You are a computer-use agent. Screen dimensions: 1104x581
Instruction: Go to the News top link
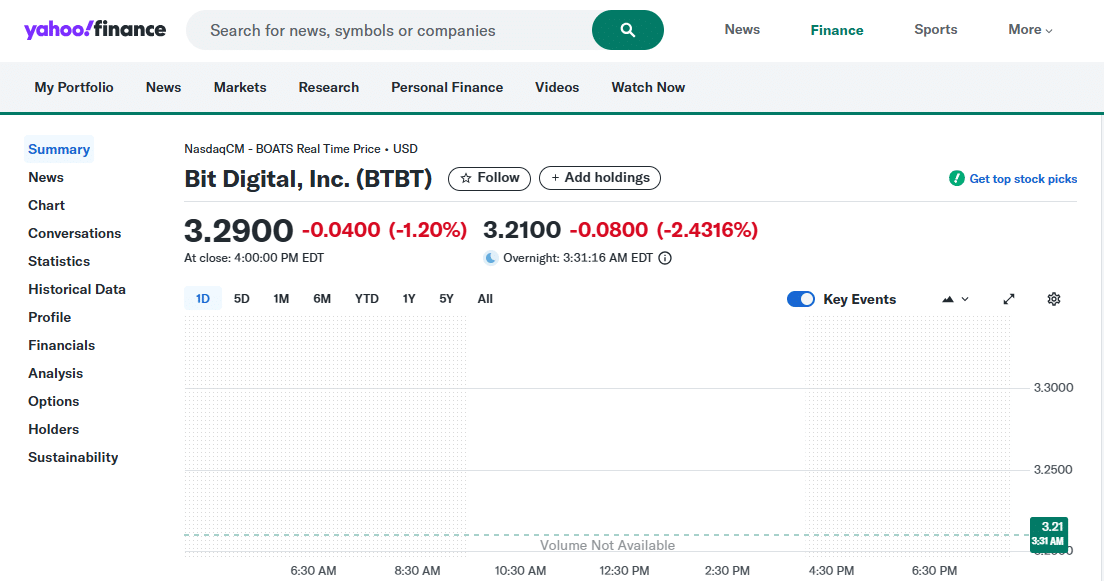click(742, 30)
